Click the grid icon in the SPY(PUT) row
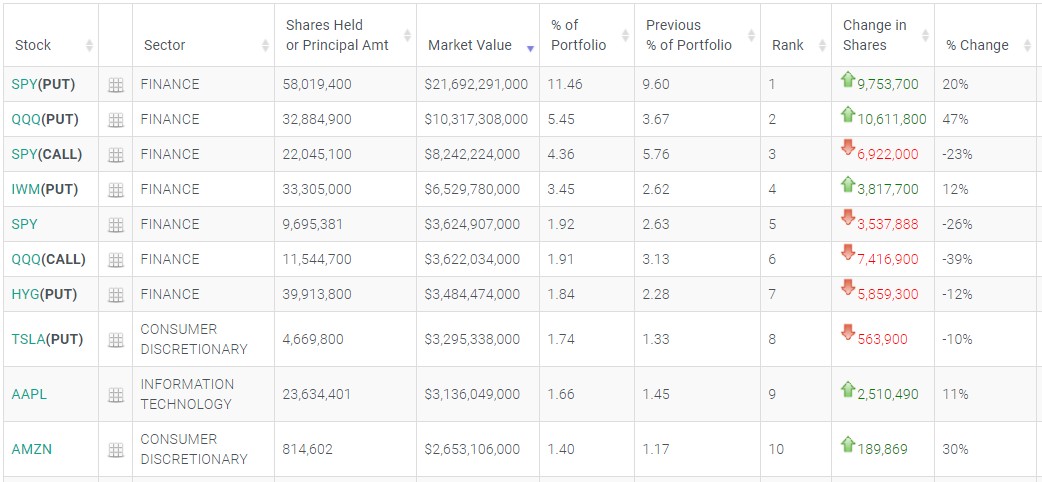Viewport: 1042px width, 482px height. coord(116,85)
